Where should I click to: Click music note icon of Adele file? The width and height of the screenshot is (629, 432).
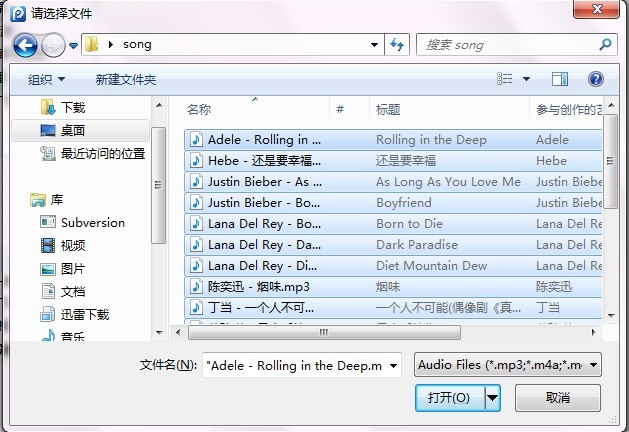click(196, 140)
